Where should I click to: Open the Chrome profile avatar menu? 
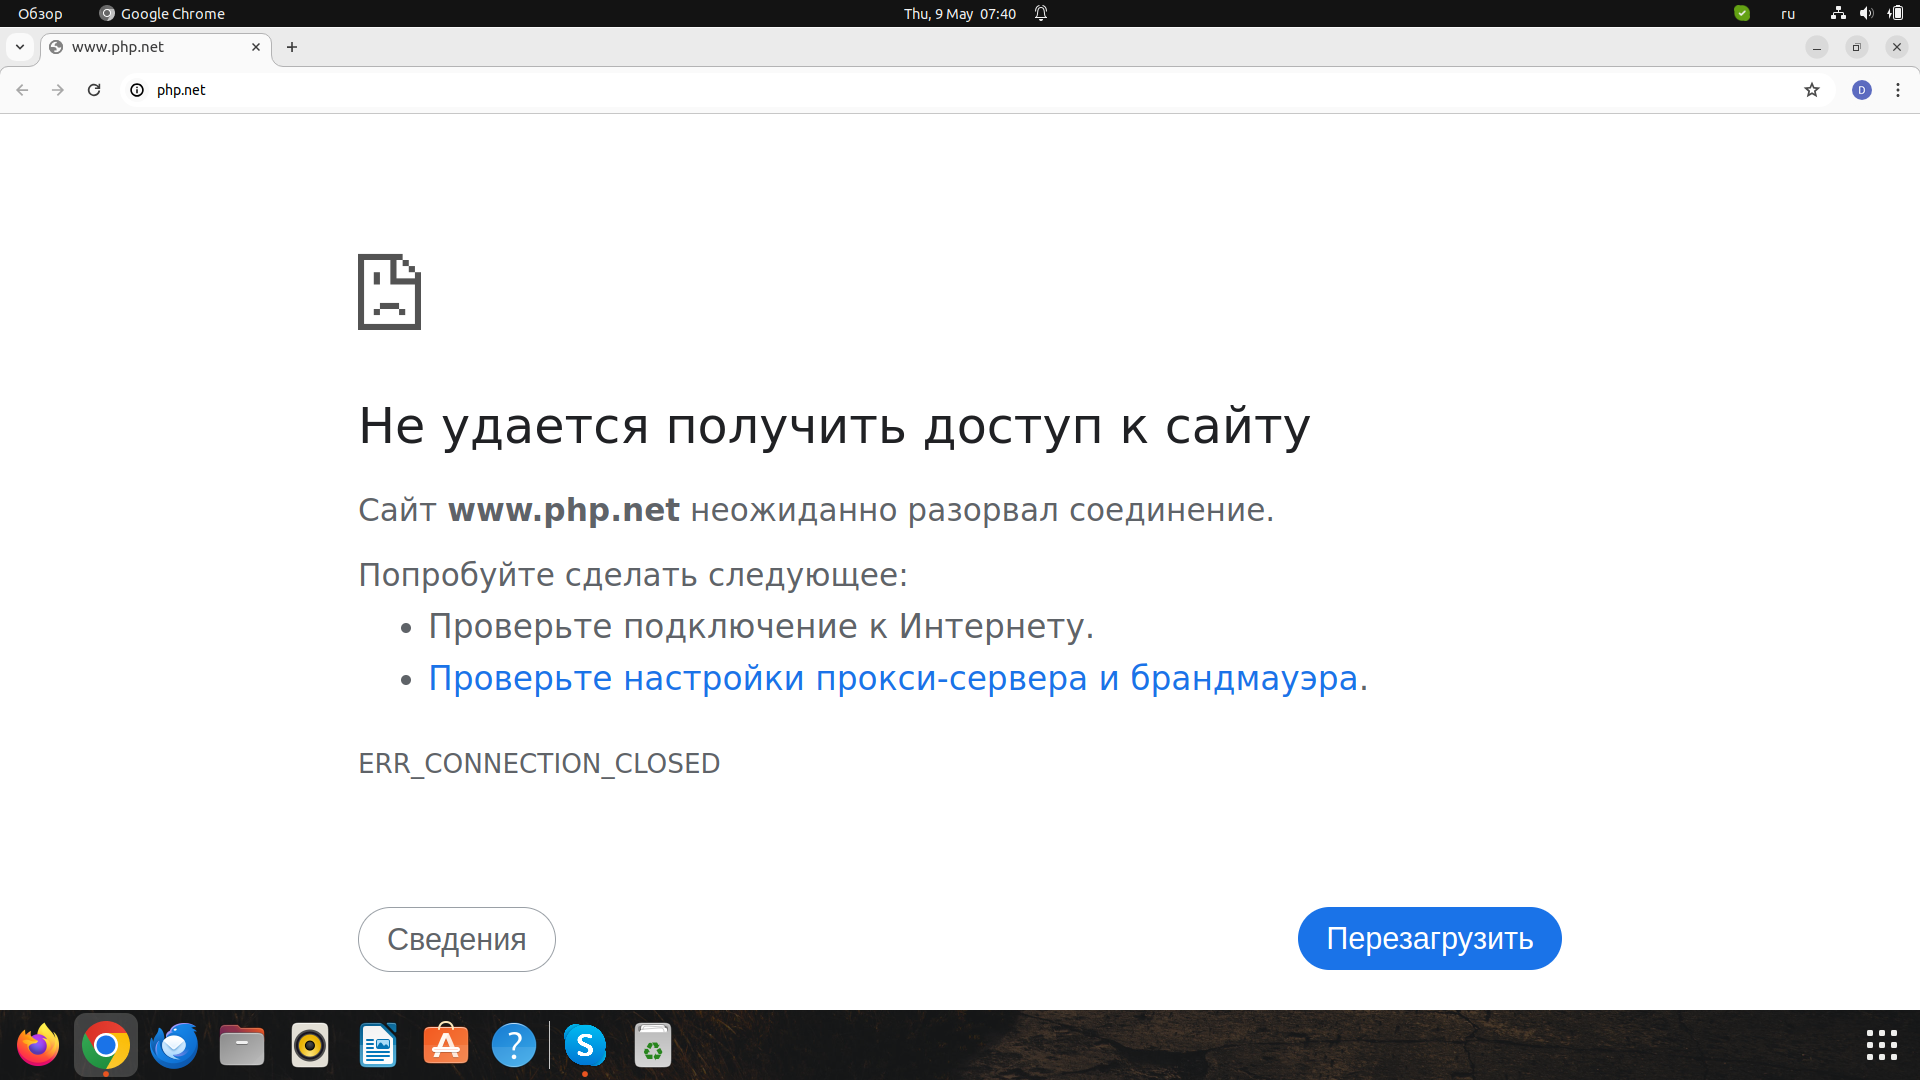point(1861,90)
